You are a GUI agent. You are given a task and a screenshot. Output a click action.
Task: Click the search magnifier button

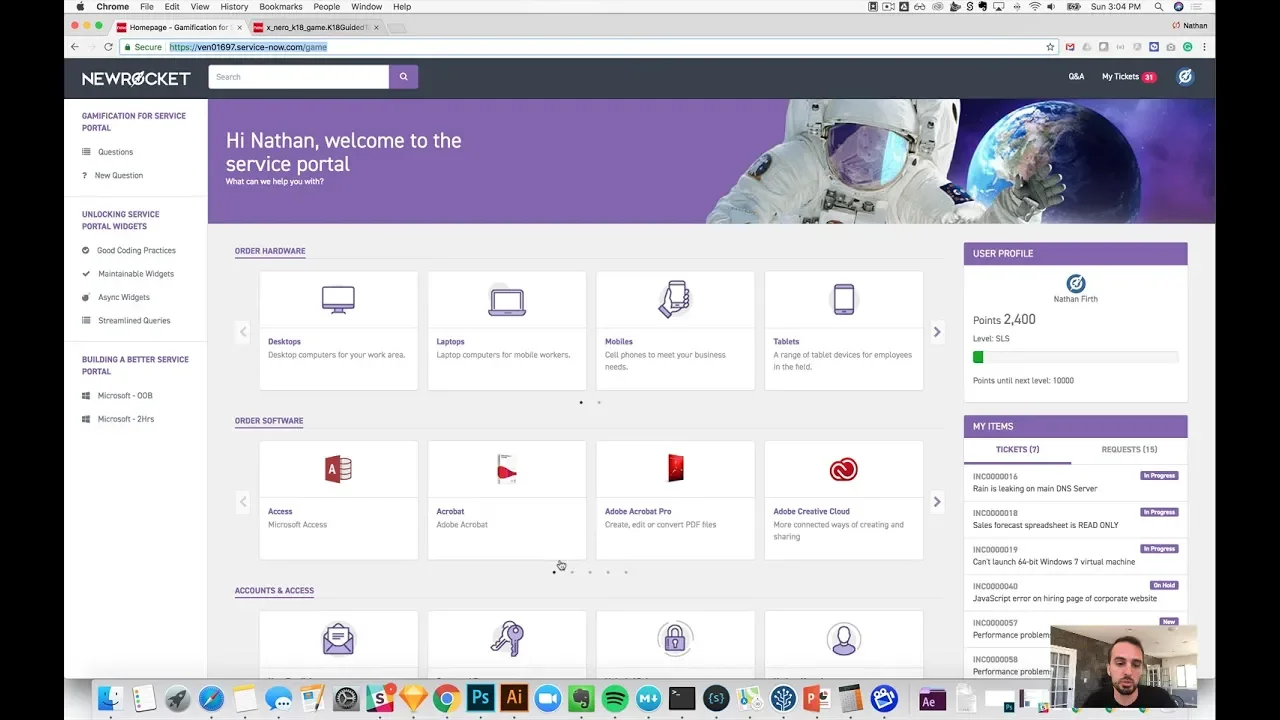tap(403, 76)
